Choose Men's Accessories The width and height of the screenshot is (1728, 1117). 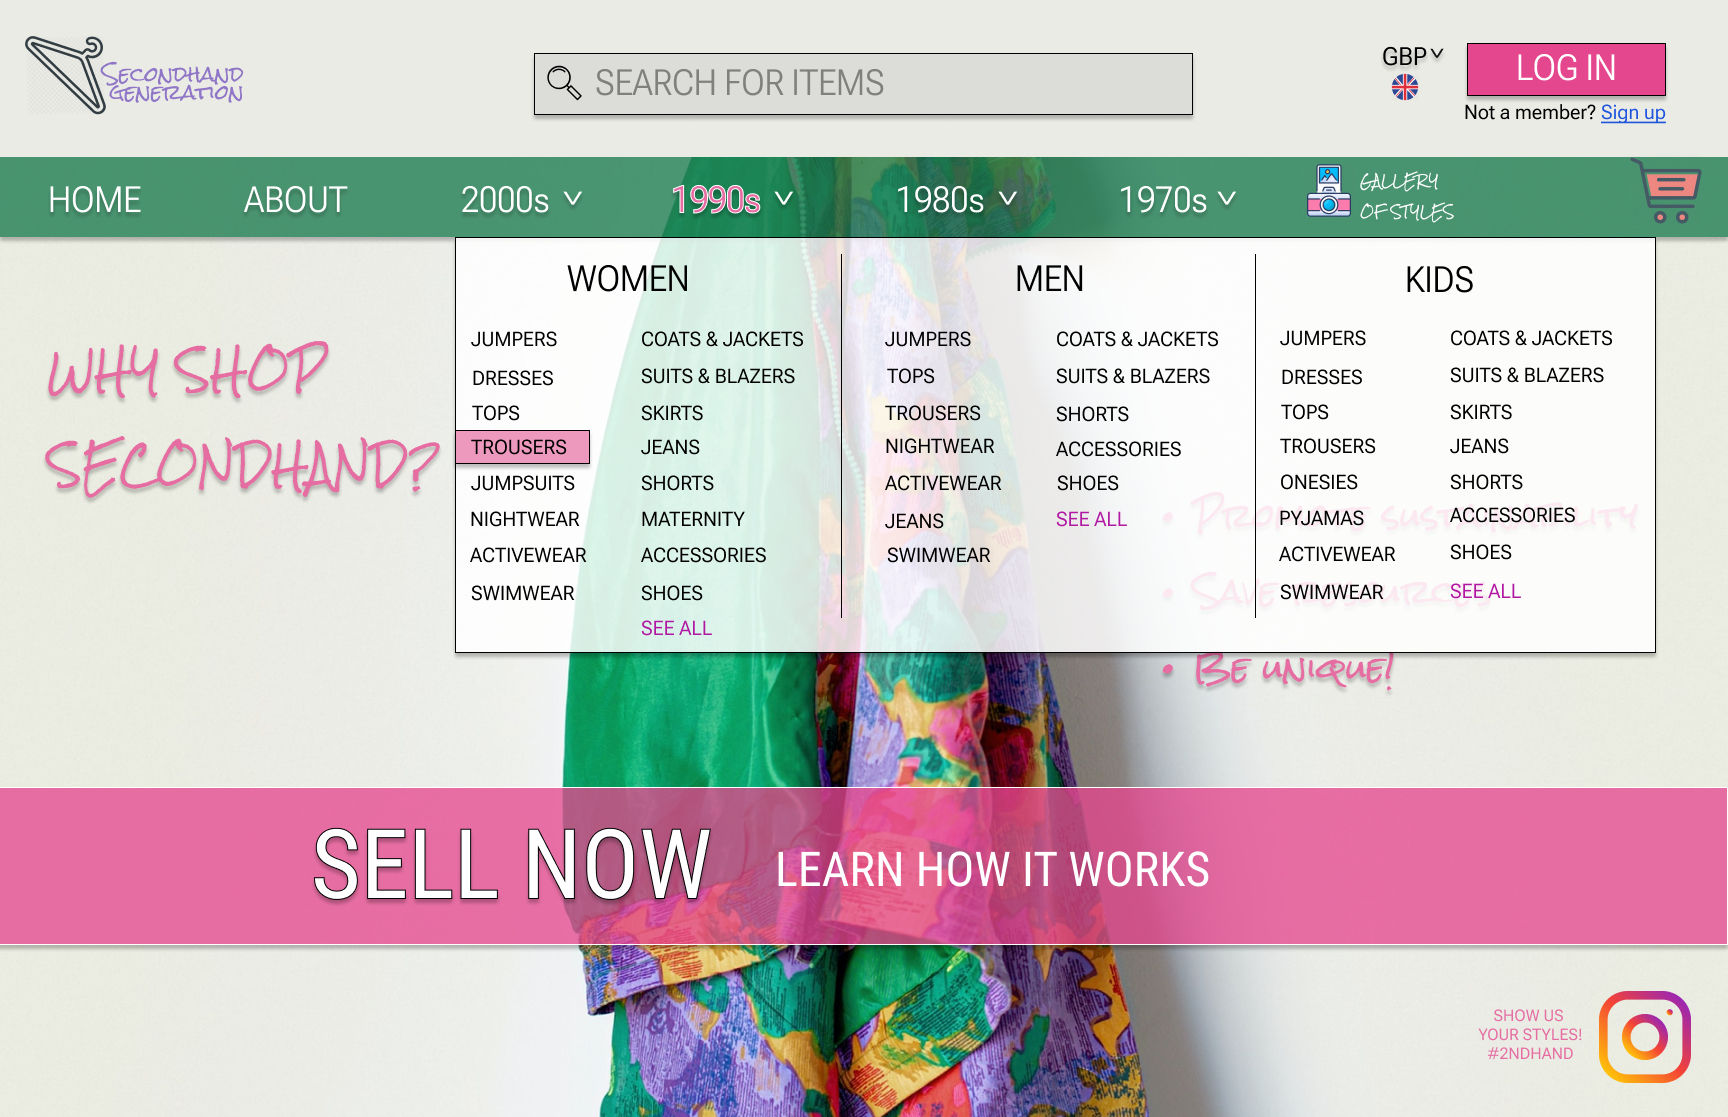coord(1119,450)
